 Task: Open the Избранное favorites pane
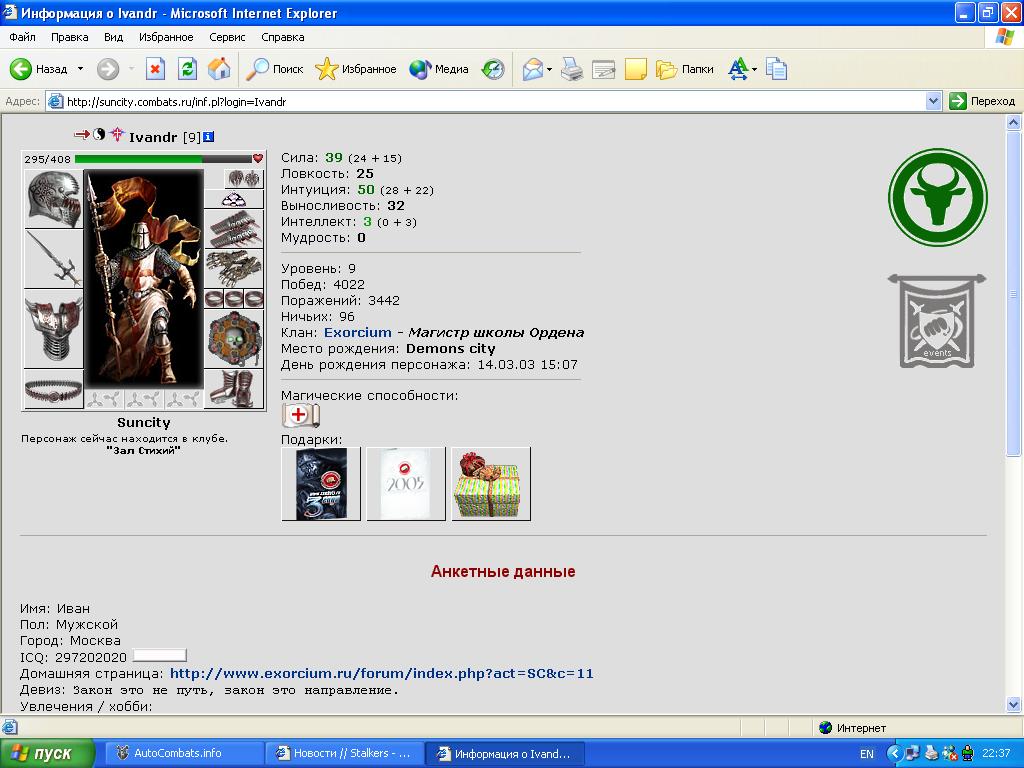coord(356,69)
